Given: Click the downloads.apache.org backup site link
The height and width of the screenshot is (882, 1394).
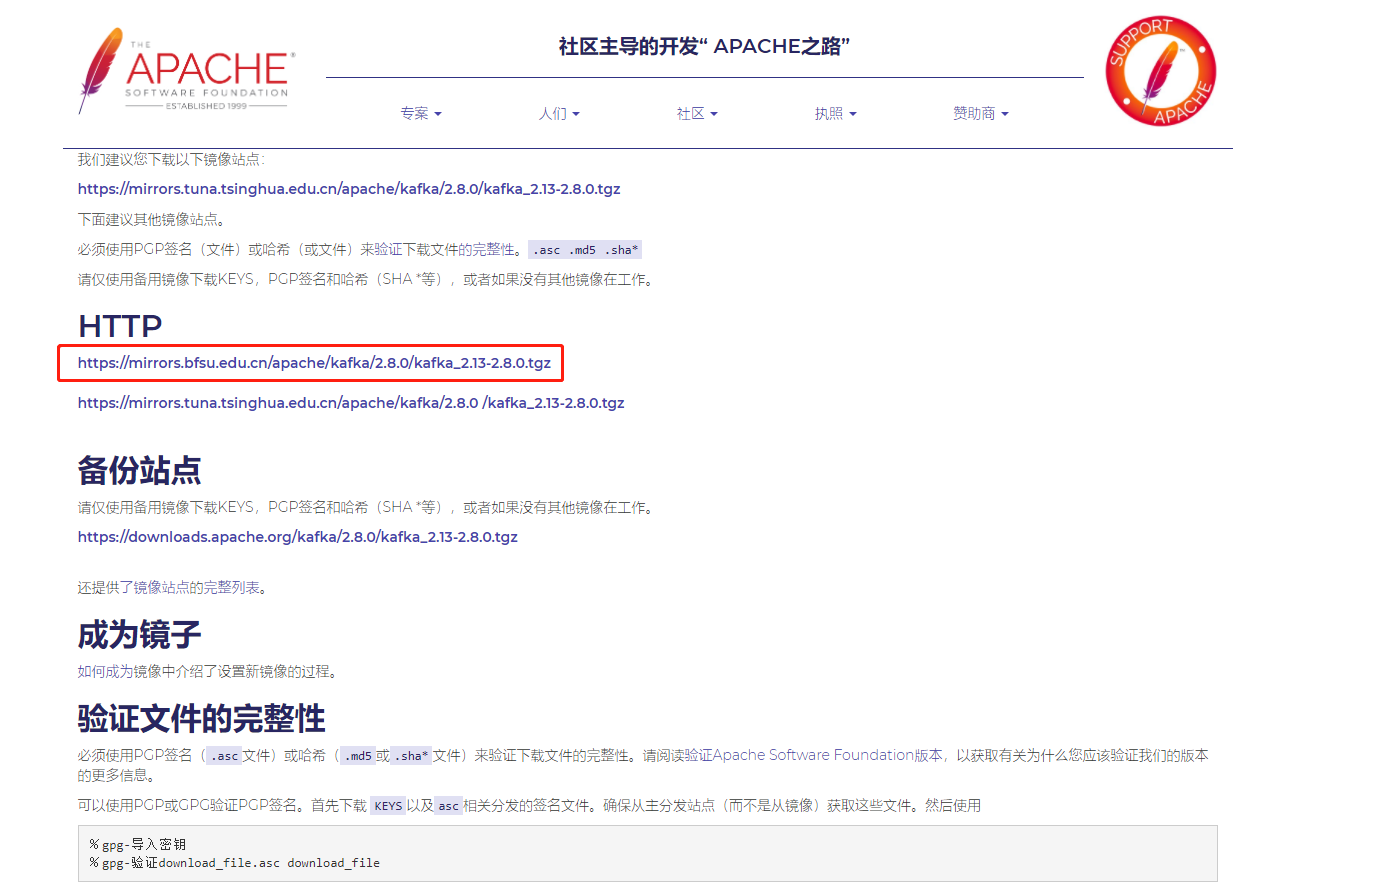Looking at the screenshot, I should [297, 536].
